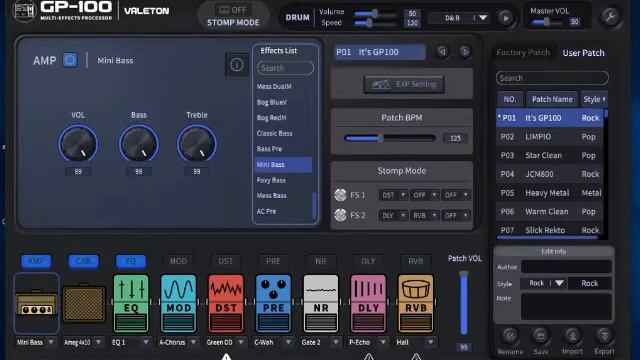Select the red DST pedal

pyautogui.click(x=226, y=303)
